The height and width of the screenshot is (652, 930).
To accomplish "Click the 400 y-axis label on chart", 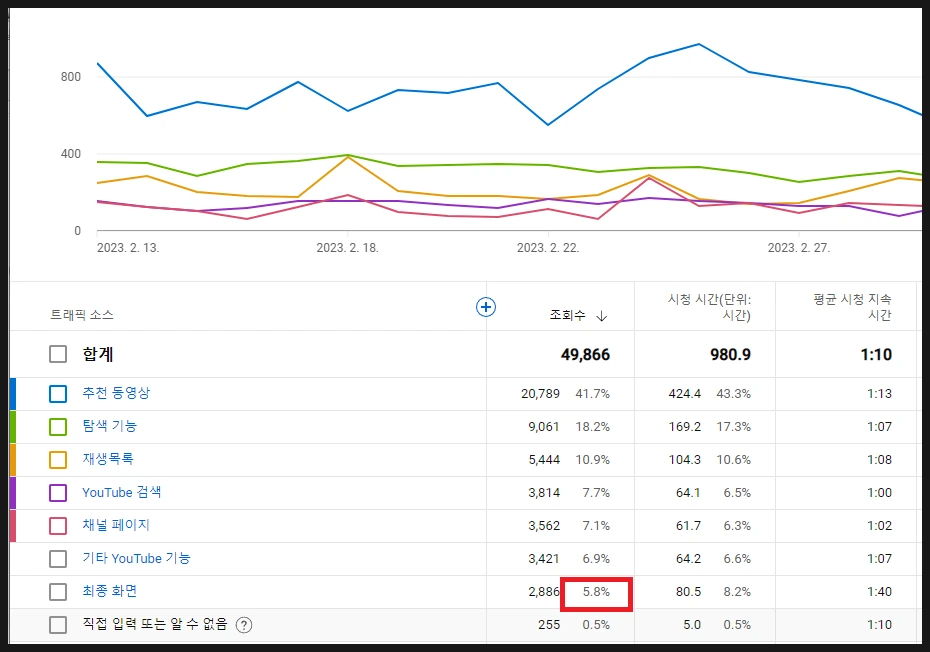I will click(71, 154).
